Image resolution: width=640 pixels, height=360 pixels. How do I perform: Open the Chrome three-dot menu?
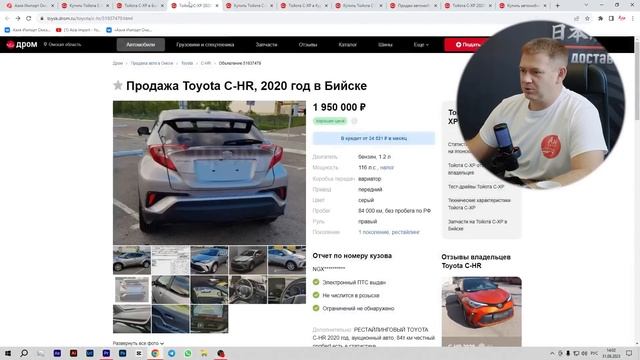(x=633, y=18)
